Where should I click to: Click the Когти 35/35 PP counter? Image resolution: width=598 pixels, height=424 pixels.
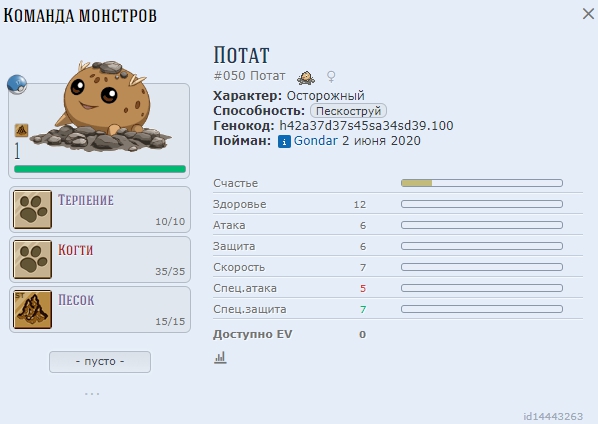(x=170, y=271)
